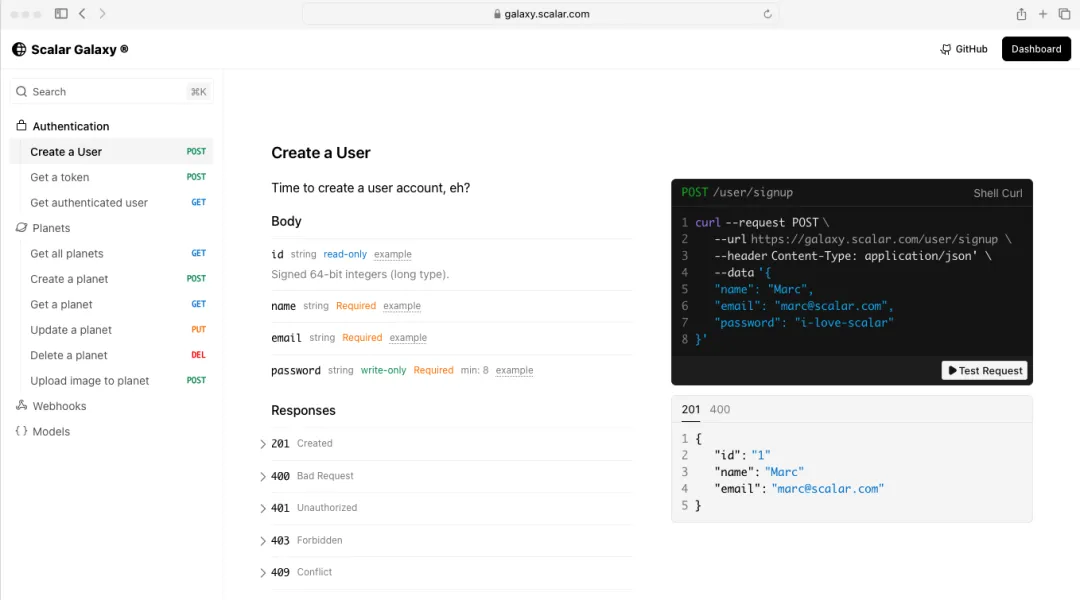Expand the 201 Created response
Viewport: 1080px width, 600px height.
point(263,444)
